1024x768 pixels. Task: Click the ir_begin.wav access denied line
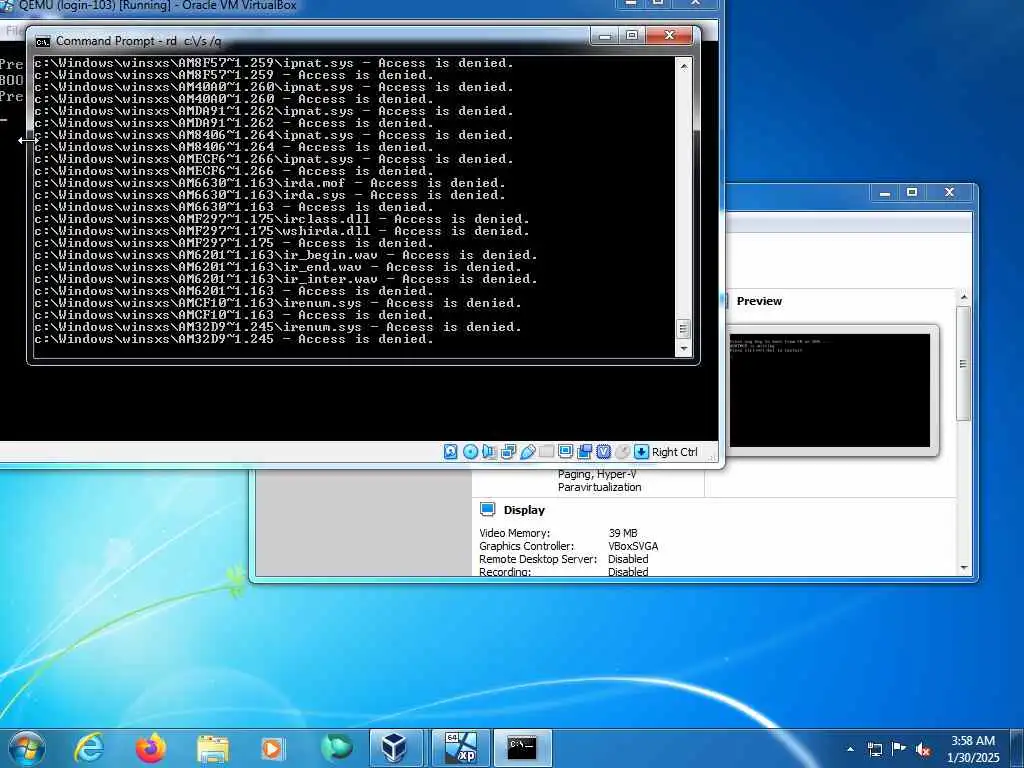(286, 255)
